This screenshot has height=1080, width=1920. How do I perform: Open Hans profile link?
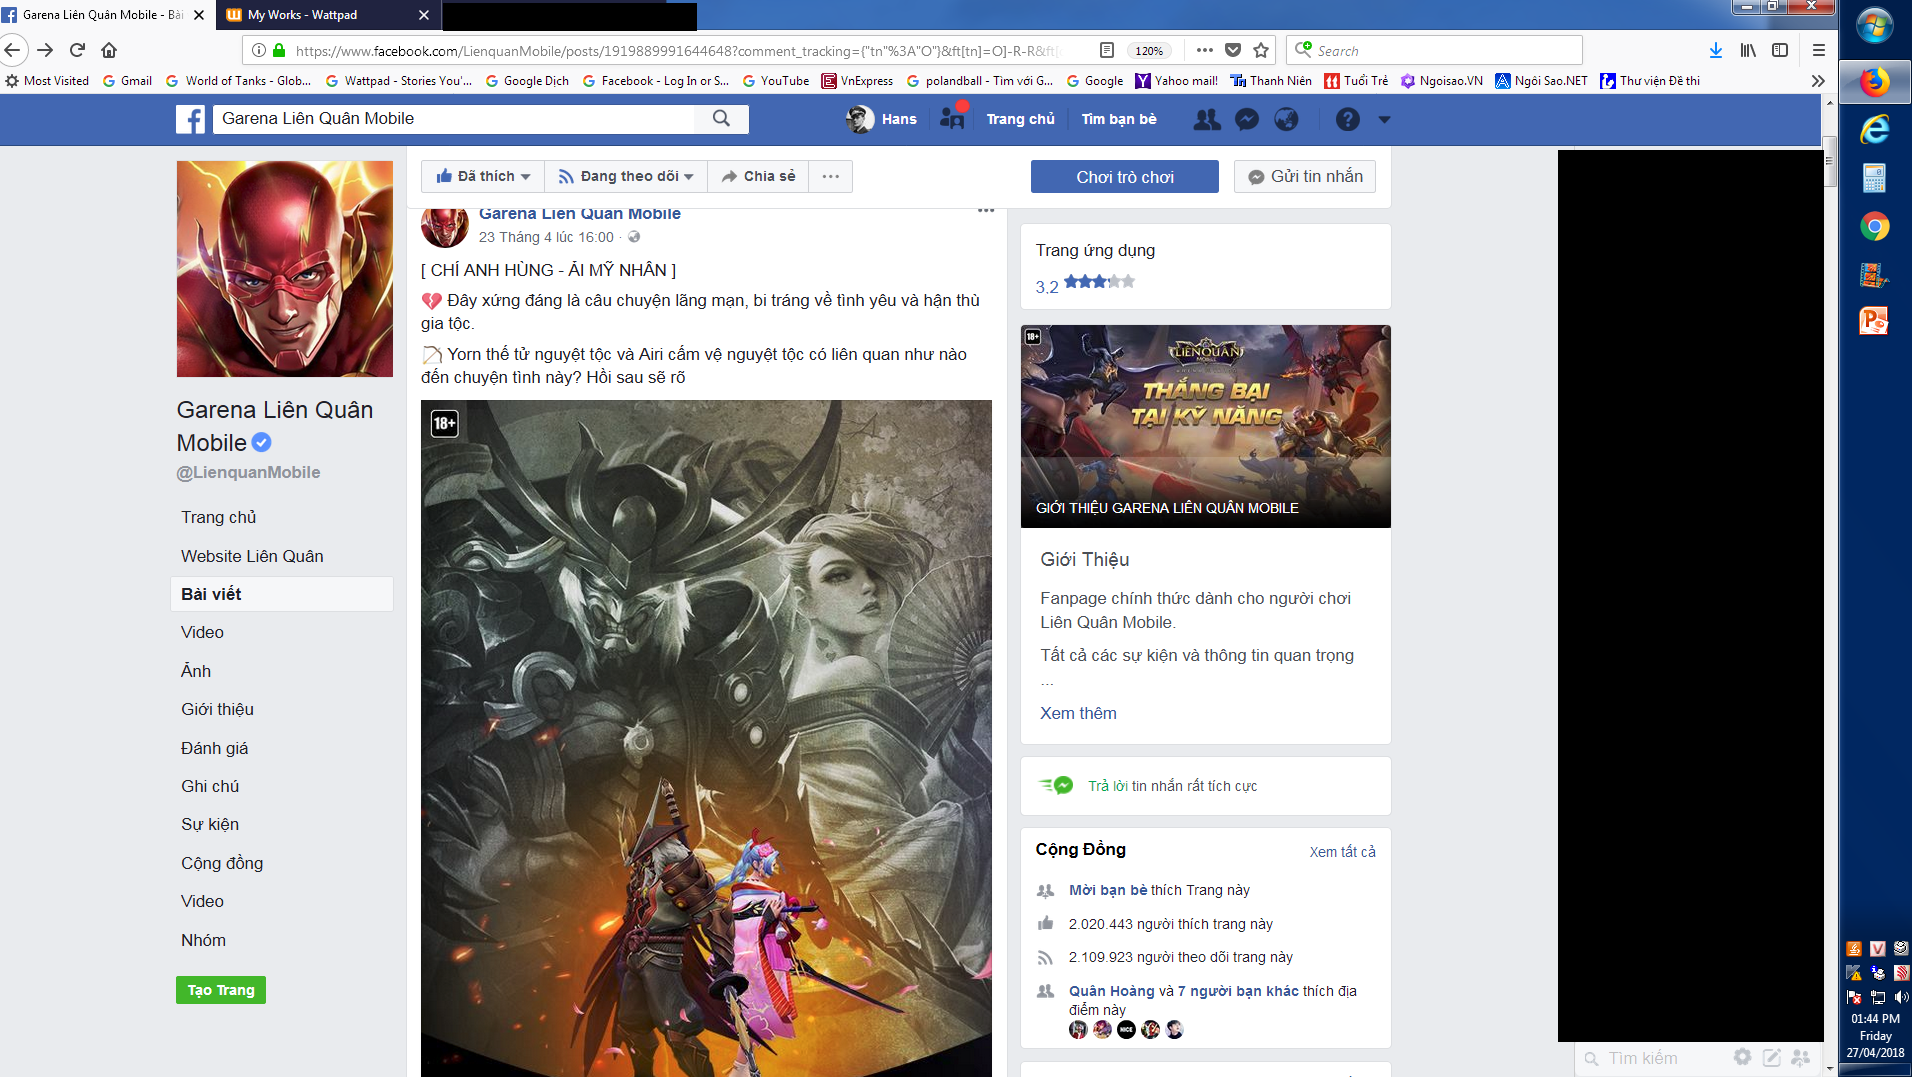(881, 119)
